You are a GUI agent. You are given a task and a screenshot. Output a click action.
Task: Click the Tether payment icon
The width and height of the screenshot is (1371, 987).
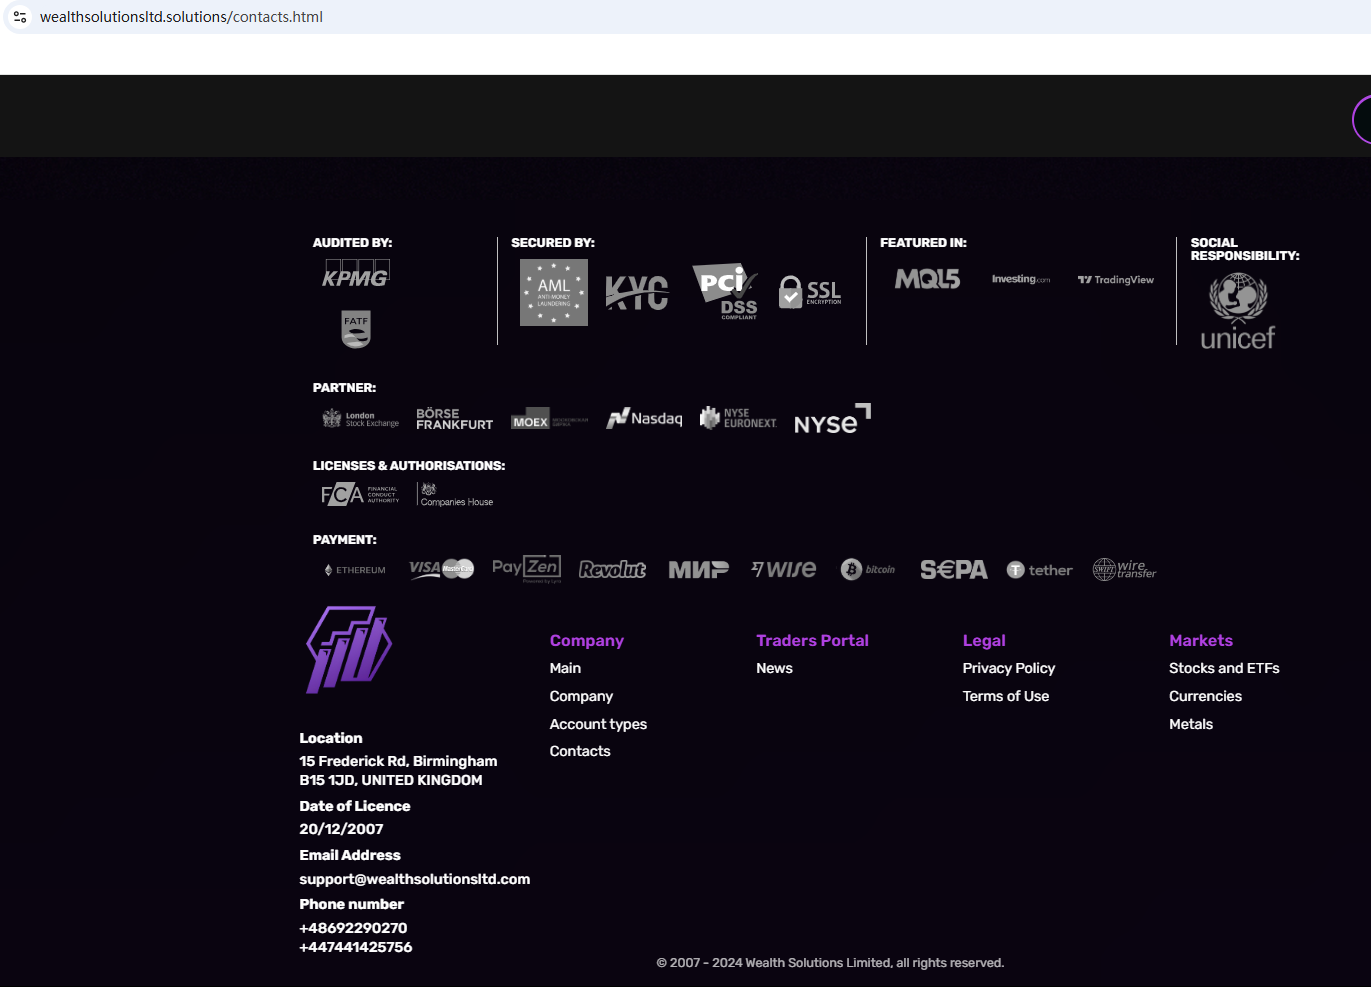pyautogui.click(x=1039, y=570)
